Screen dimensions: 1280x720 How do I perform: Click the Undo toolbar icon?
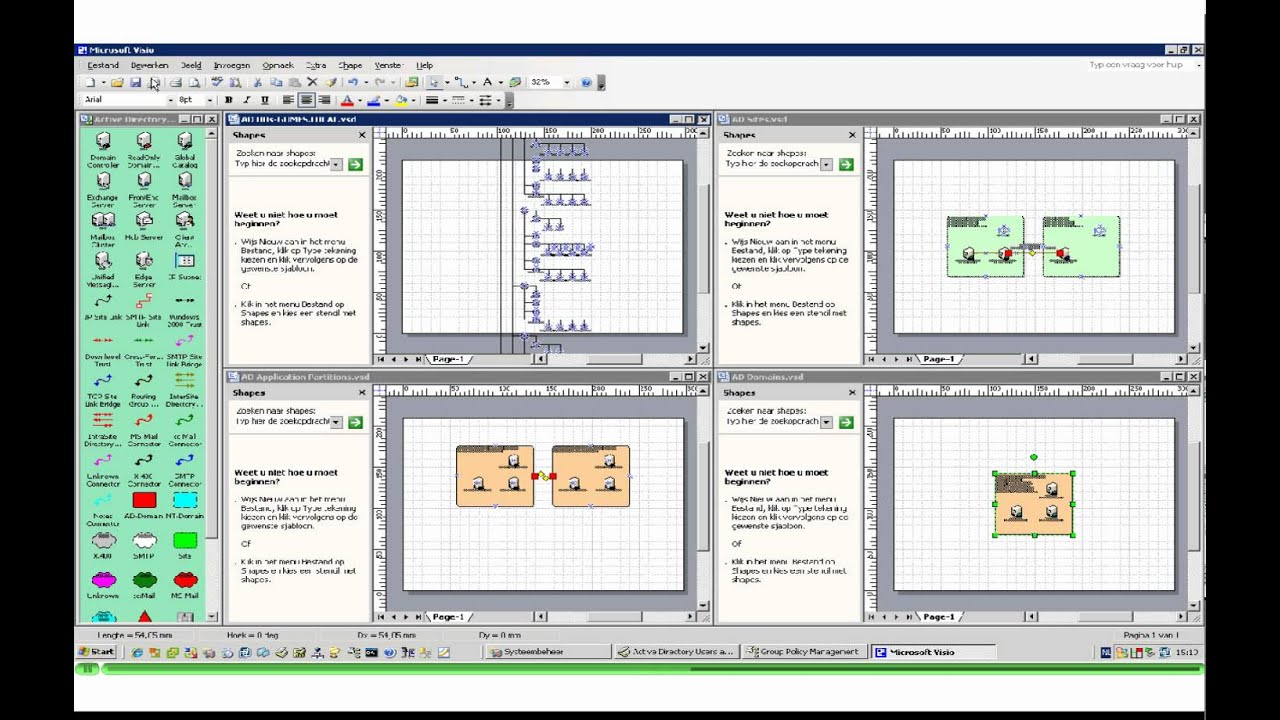[x=352, y=82]
